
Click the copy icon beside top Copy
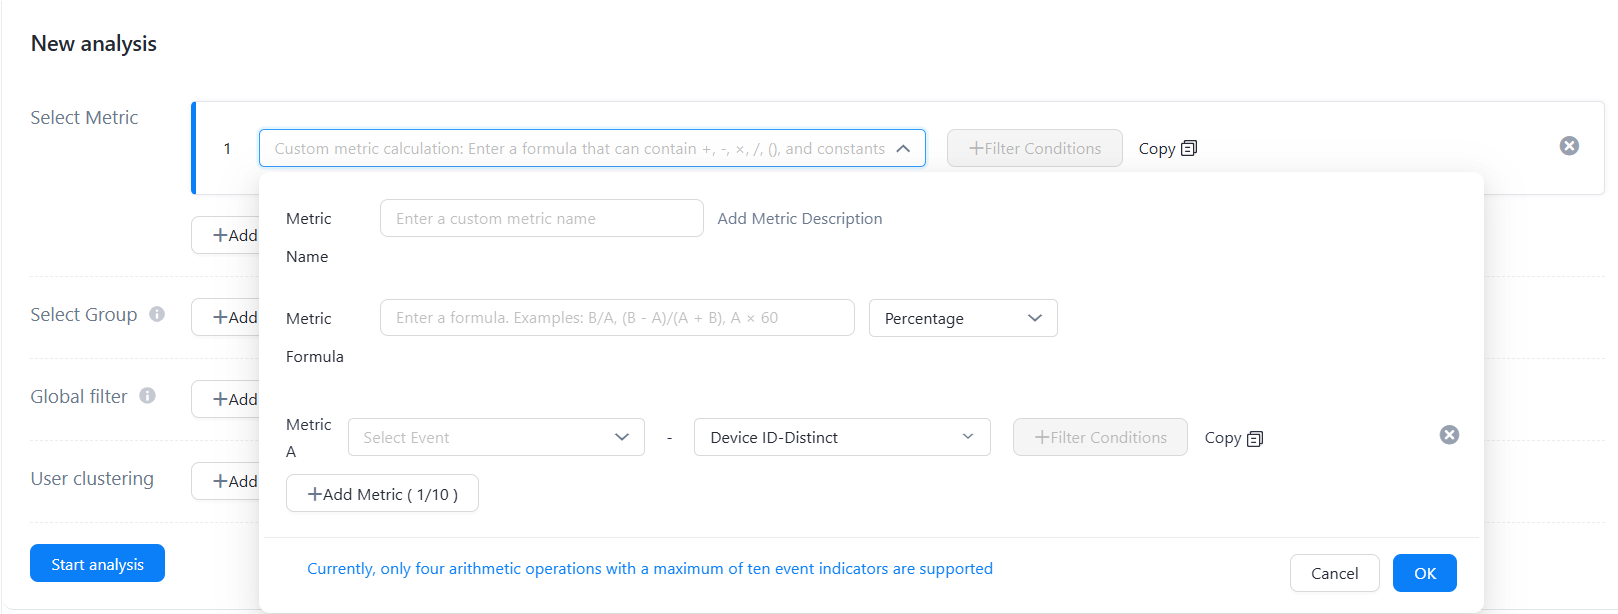pyautogui.click(x=1189, y=148)
